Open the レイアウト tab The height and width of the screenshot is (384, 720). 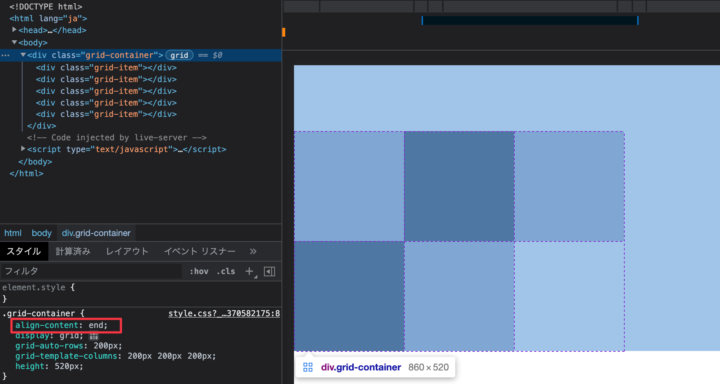(x=127, y=251)
